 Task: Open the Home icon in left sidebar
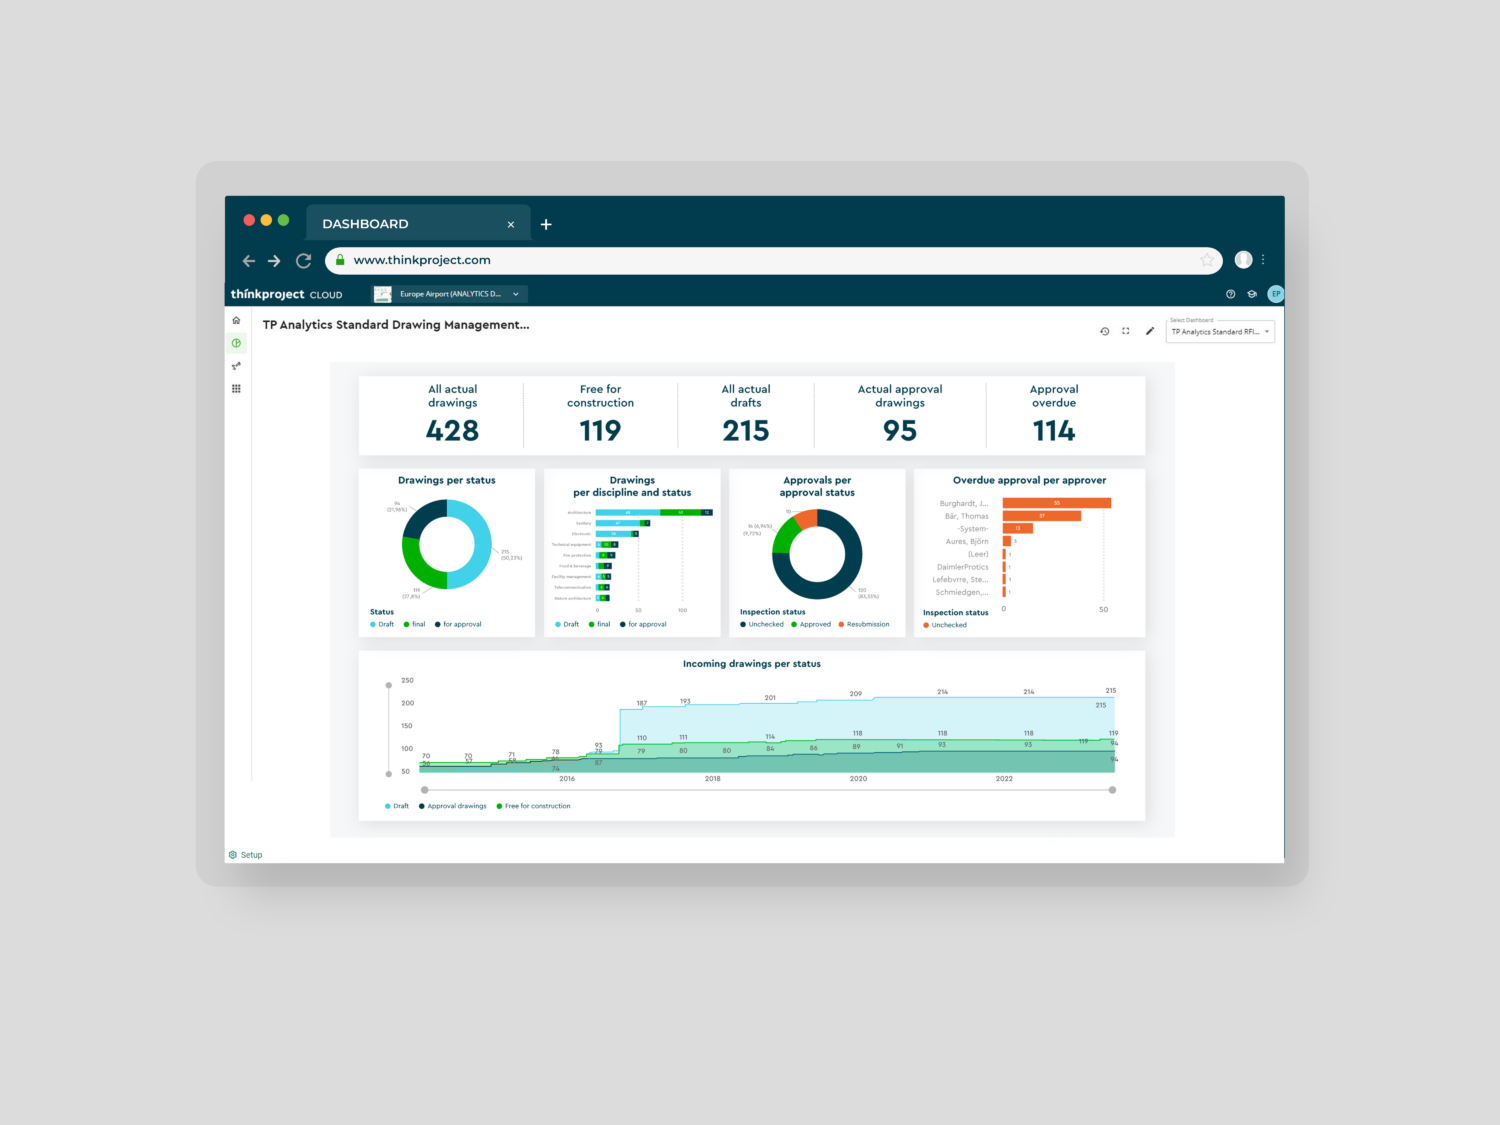coord(236,321)
